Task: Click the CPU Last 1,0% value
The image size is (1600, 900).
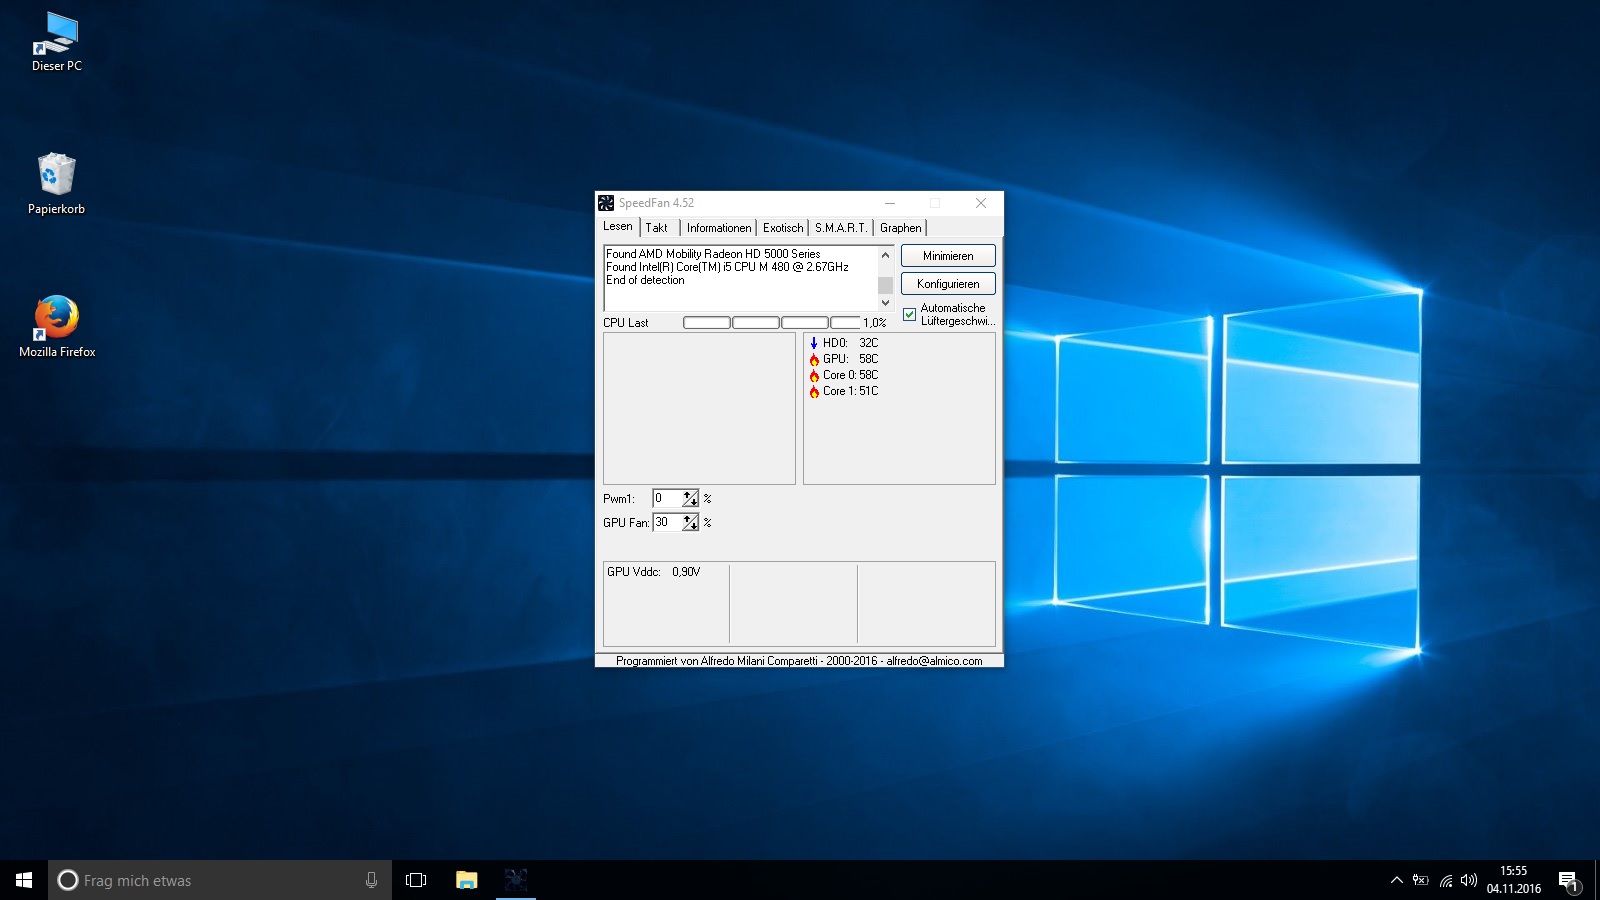Action: pyautogui.click(x=874, y=323)
